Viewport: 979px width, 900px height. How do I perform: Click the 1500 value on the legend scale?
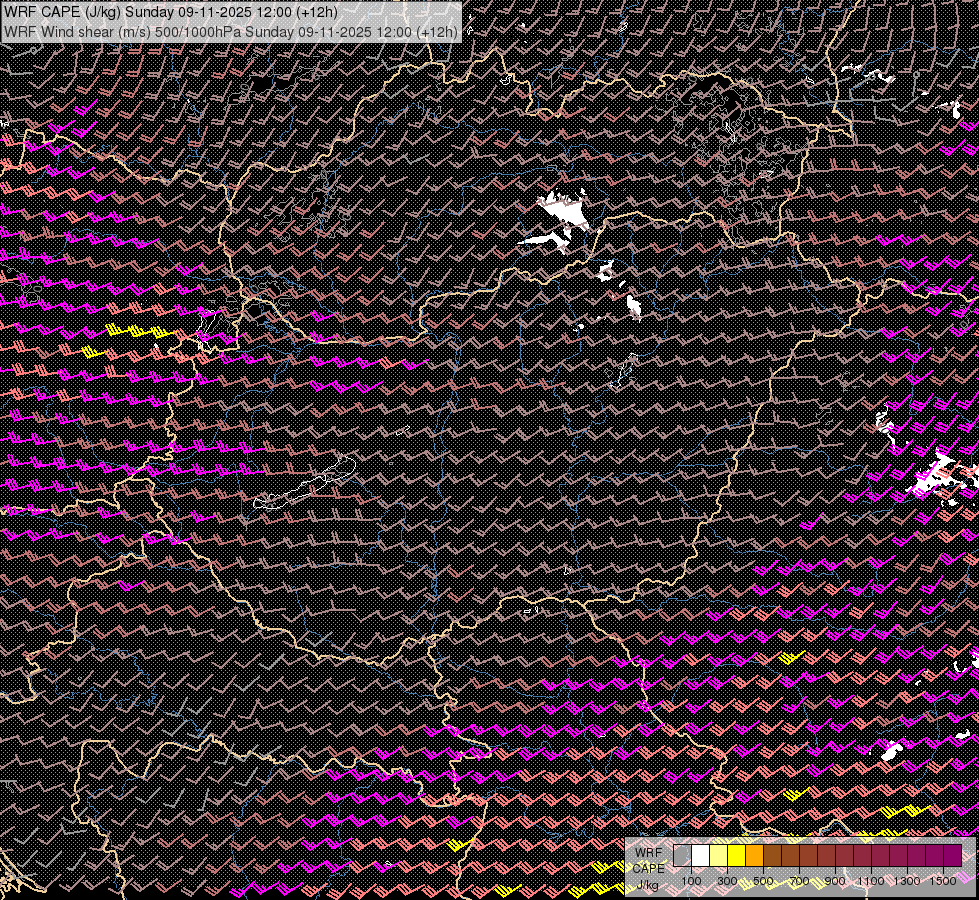(943, 881)
